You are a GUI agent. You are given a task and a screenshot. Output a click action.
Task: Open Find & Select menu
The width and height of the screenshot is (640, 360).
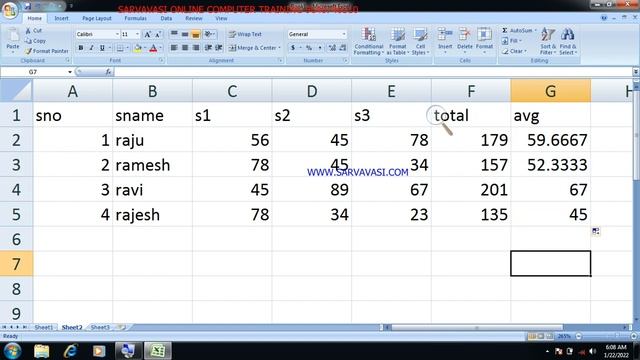click(x=568, y=41)
